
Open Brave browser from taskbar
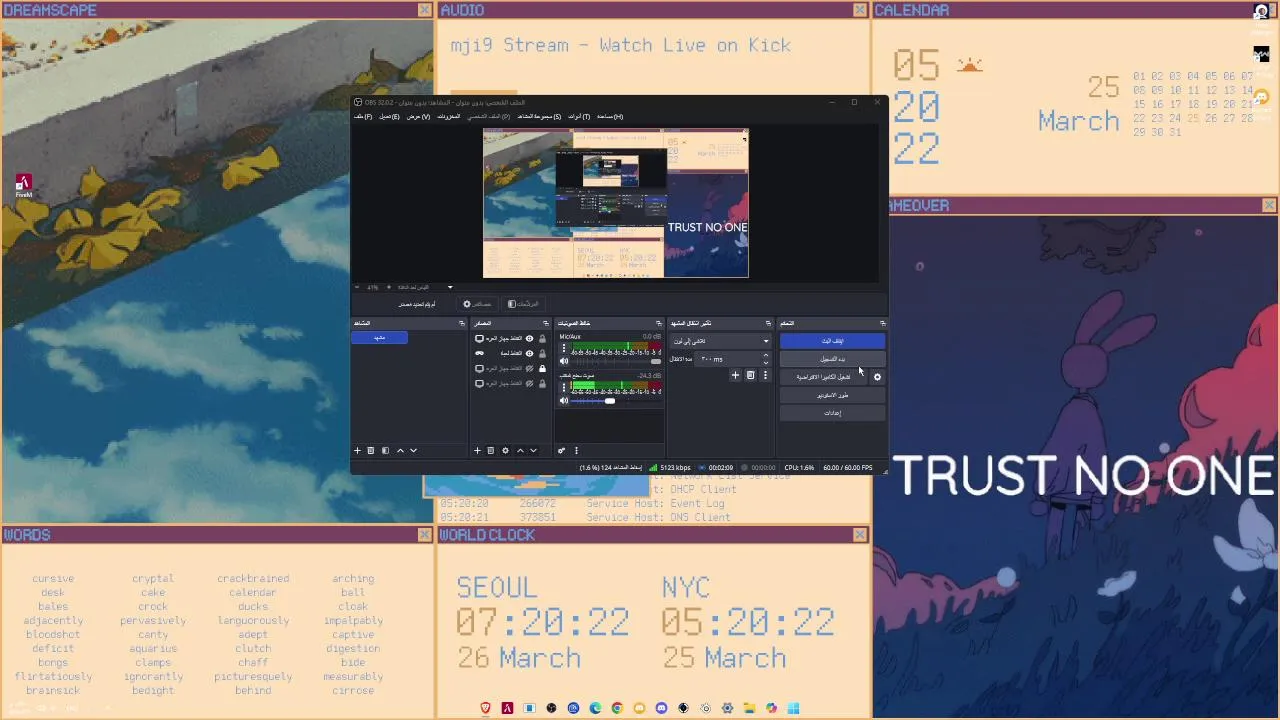[485, 708]
